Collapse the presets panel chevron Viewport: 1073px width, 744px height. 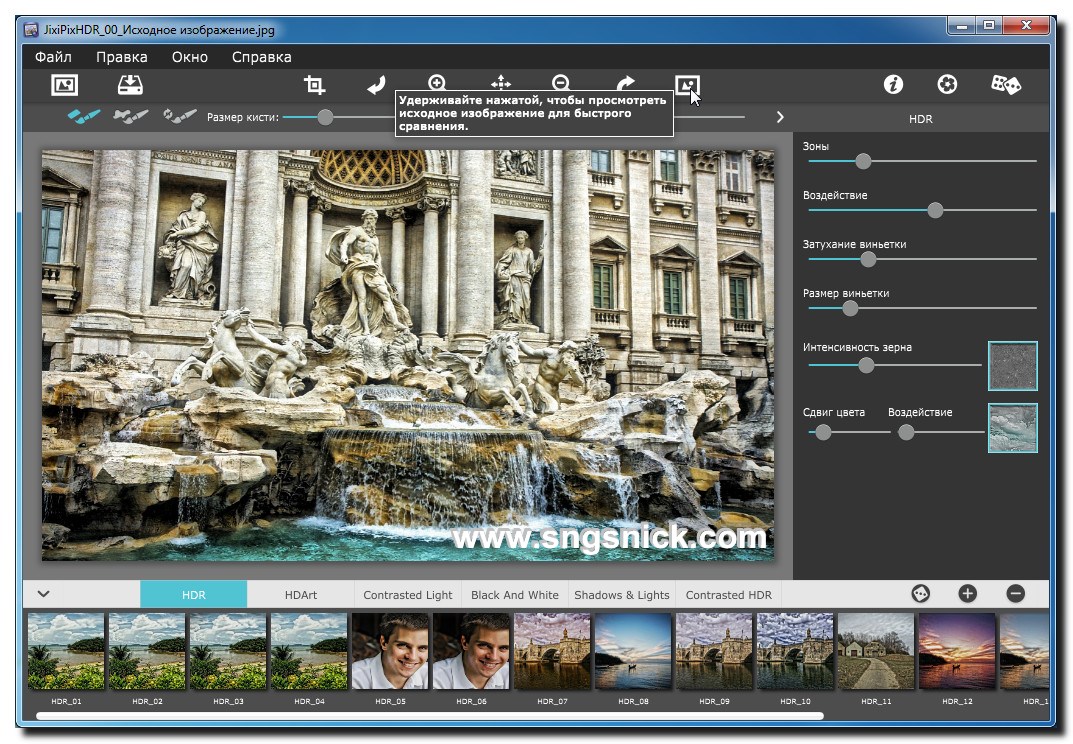pos(44,593)
